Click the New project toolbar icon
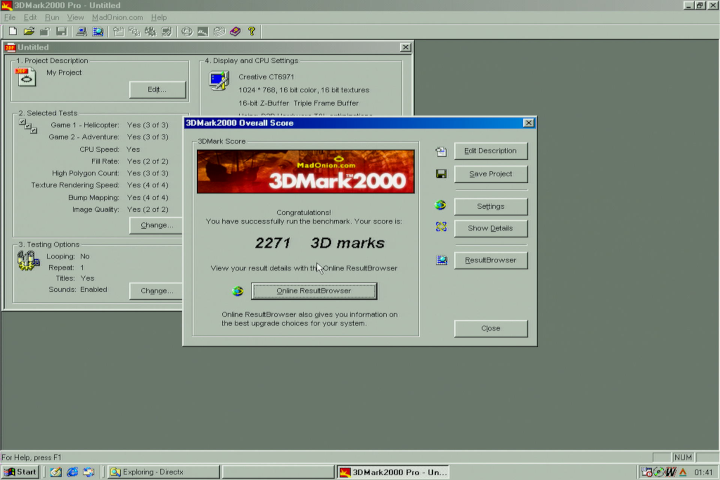 point(12,31)
